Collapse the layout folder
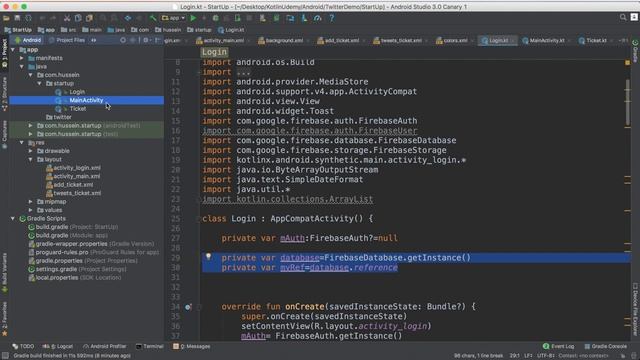The width and height of the screenshot is (640, 360). coord(31,160)
